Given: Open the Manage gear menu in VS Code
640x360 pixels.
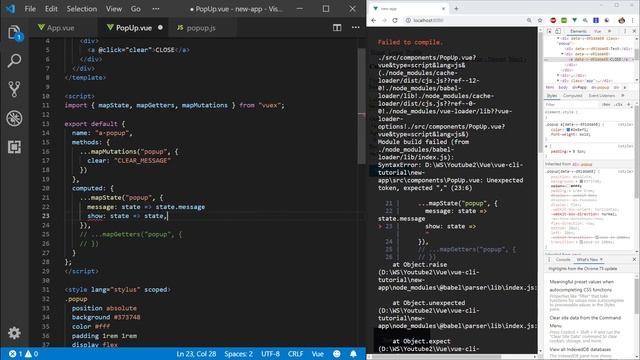Looking at the screenshot, I should pos(14,333).
